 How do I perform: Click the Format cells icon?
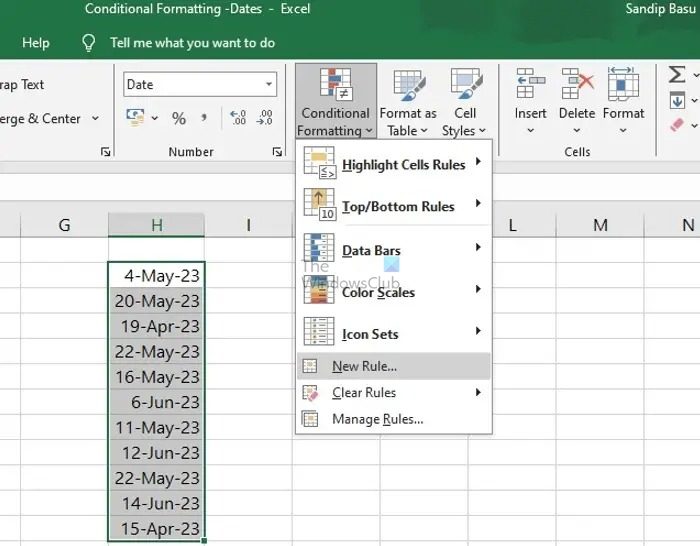(623, 83)
